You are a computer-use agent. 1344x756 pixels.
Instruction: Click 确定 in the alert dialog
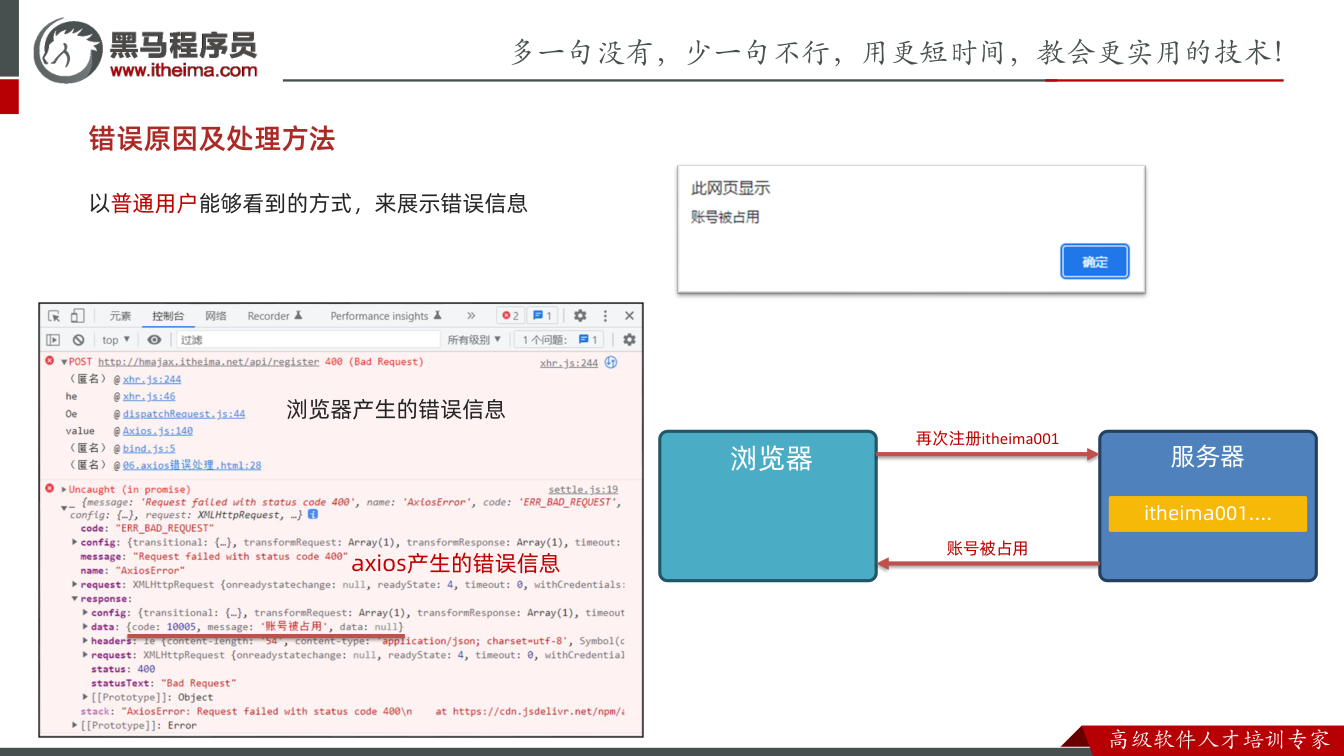click(1095, 262)
